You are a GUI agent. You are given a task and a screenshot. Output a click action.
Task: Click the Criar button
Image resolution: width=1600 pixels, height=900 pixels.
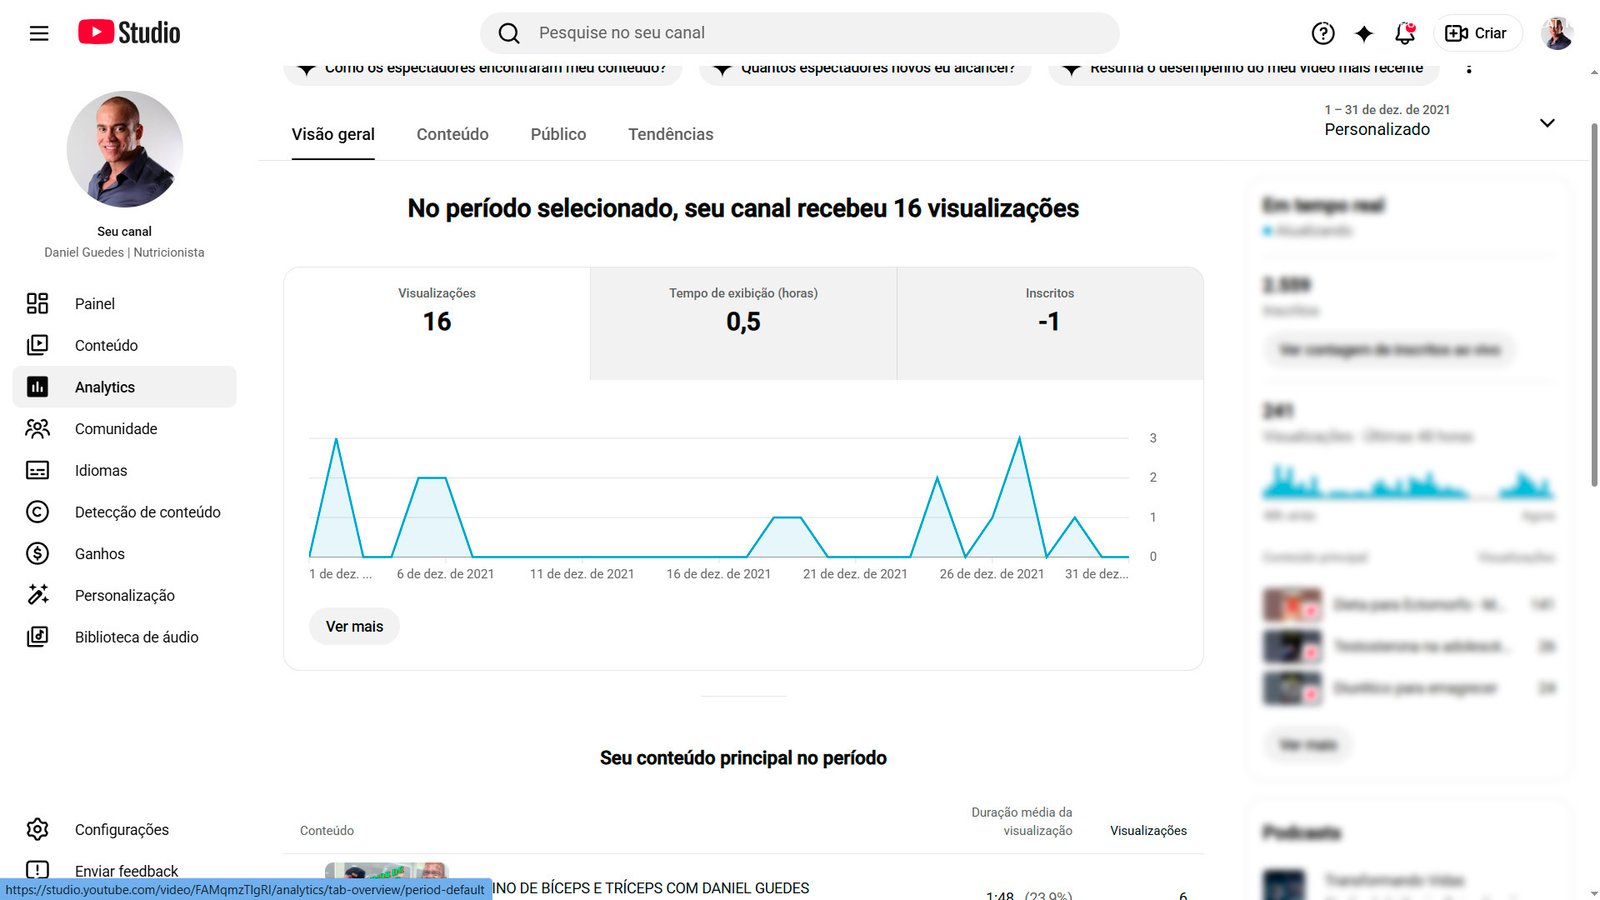pyautogui.click(x=1477, y=33)
